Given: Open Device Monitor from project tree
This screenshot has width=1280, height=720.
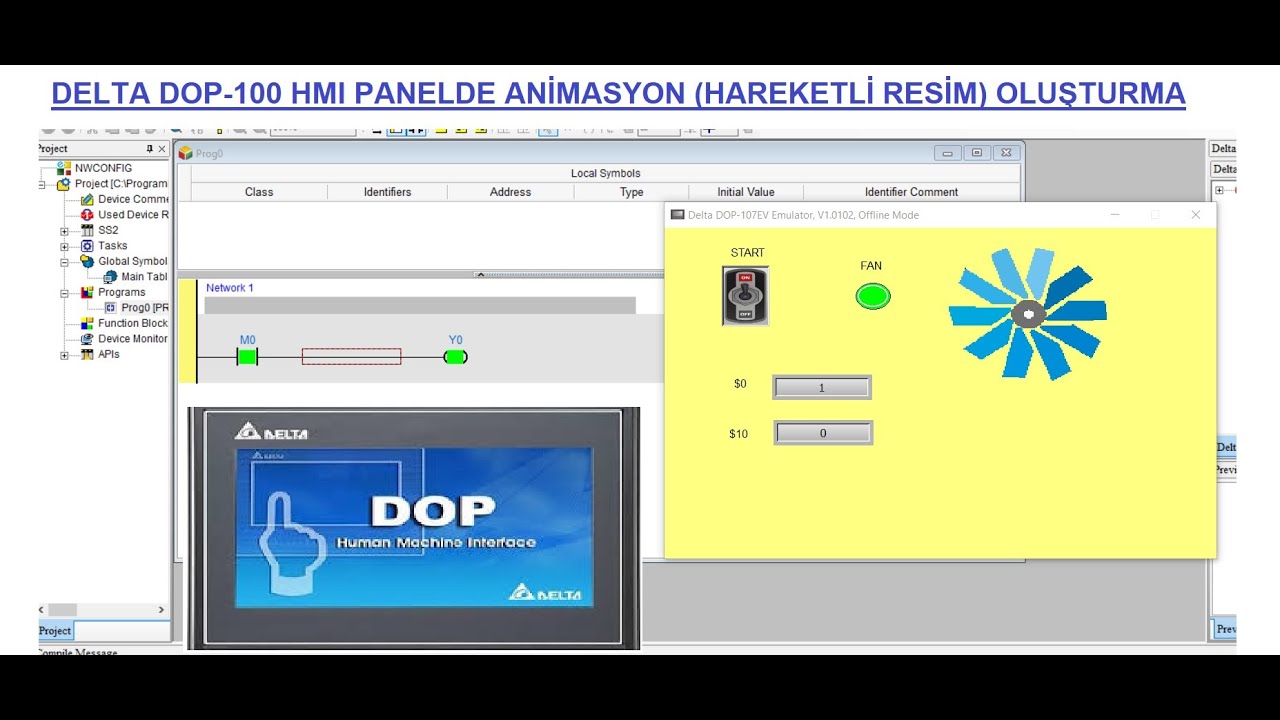Looking at the screenshot, I should [x=132, y=339].
